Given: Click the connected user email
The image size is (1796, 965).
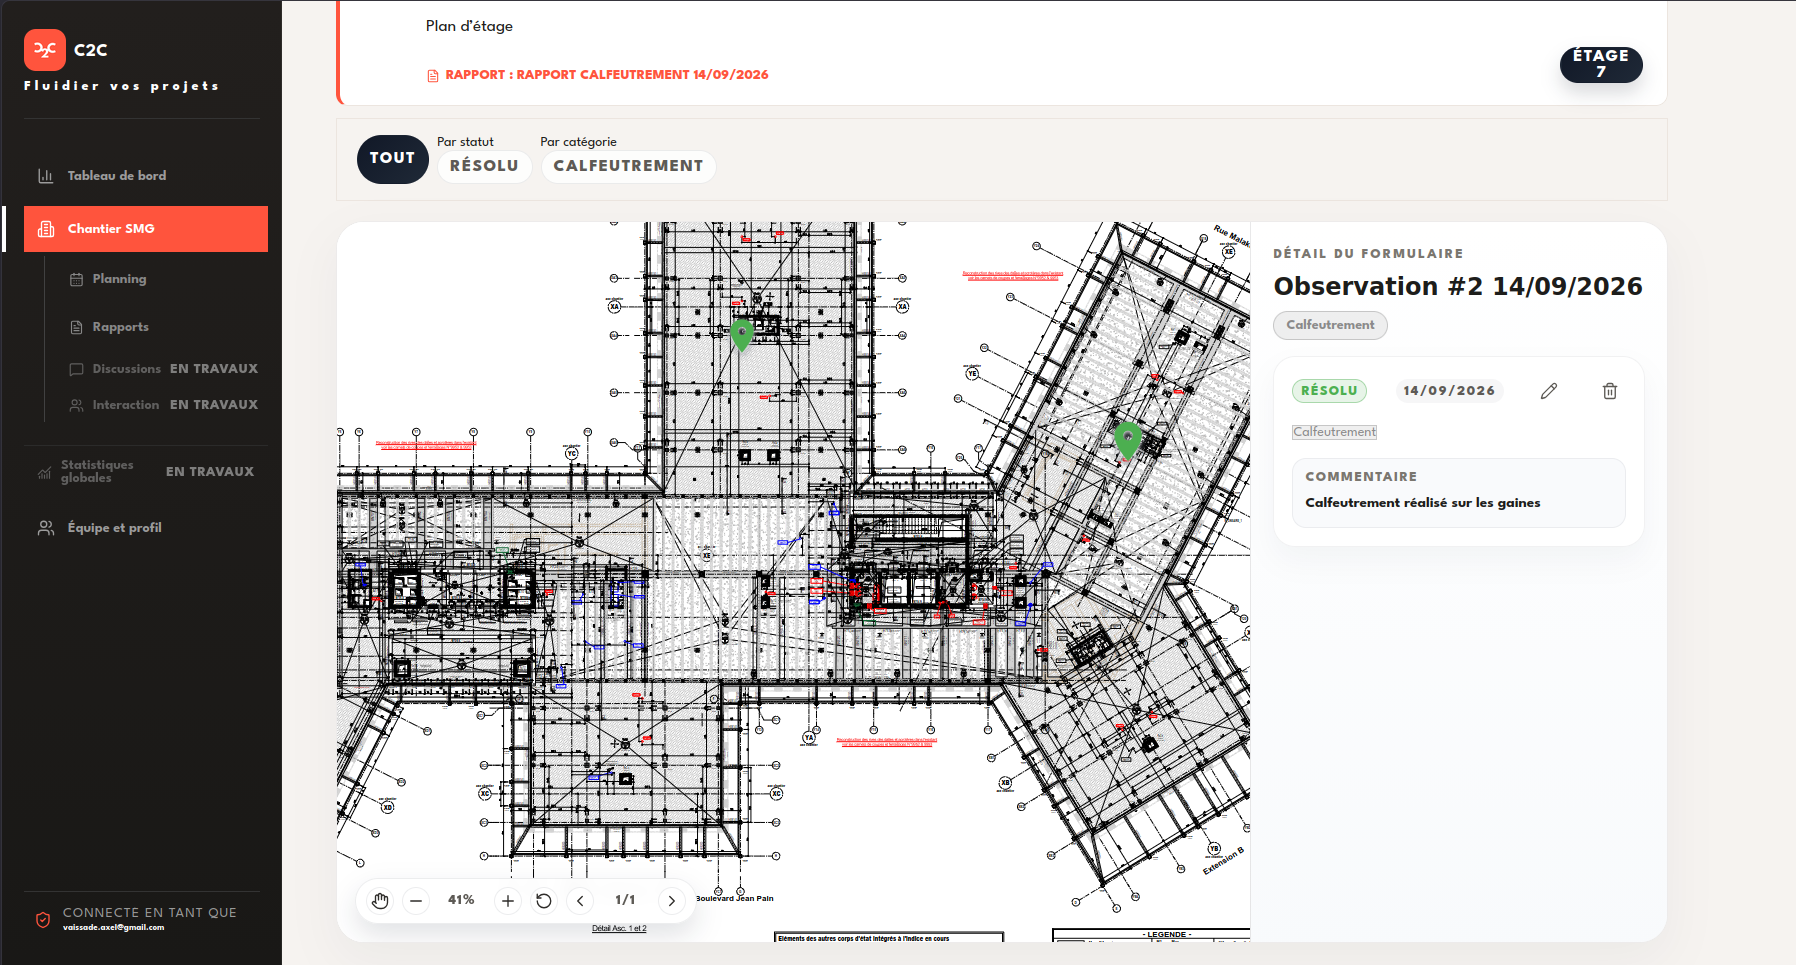Looking at the screenshot, I should point(113,928).
